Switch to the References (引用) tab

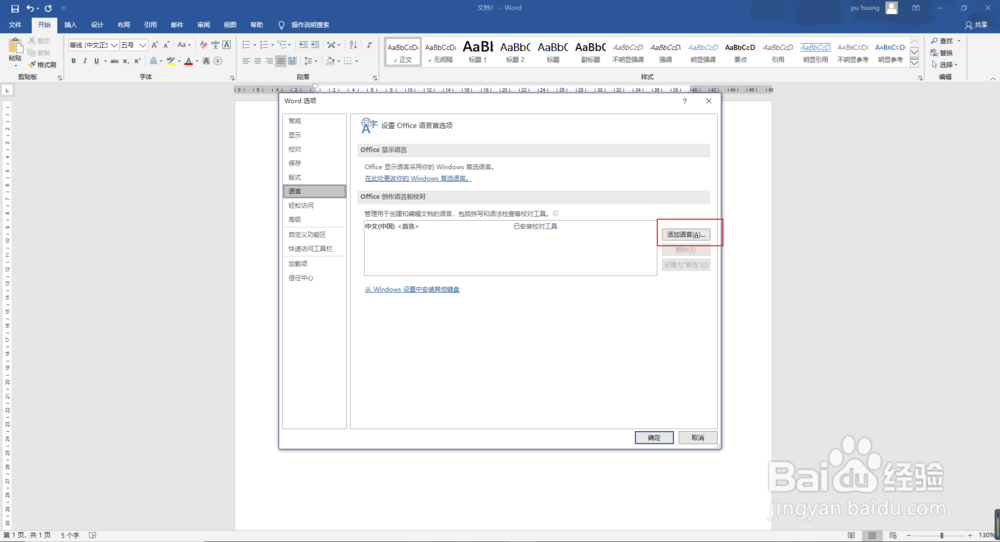tap(150, 25)
